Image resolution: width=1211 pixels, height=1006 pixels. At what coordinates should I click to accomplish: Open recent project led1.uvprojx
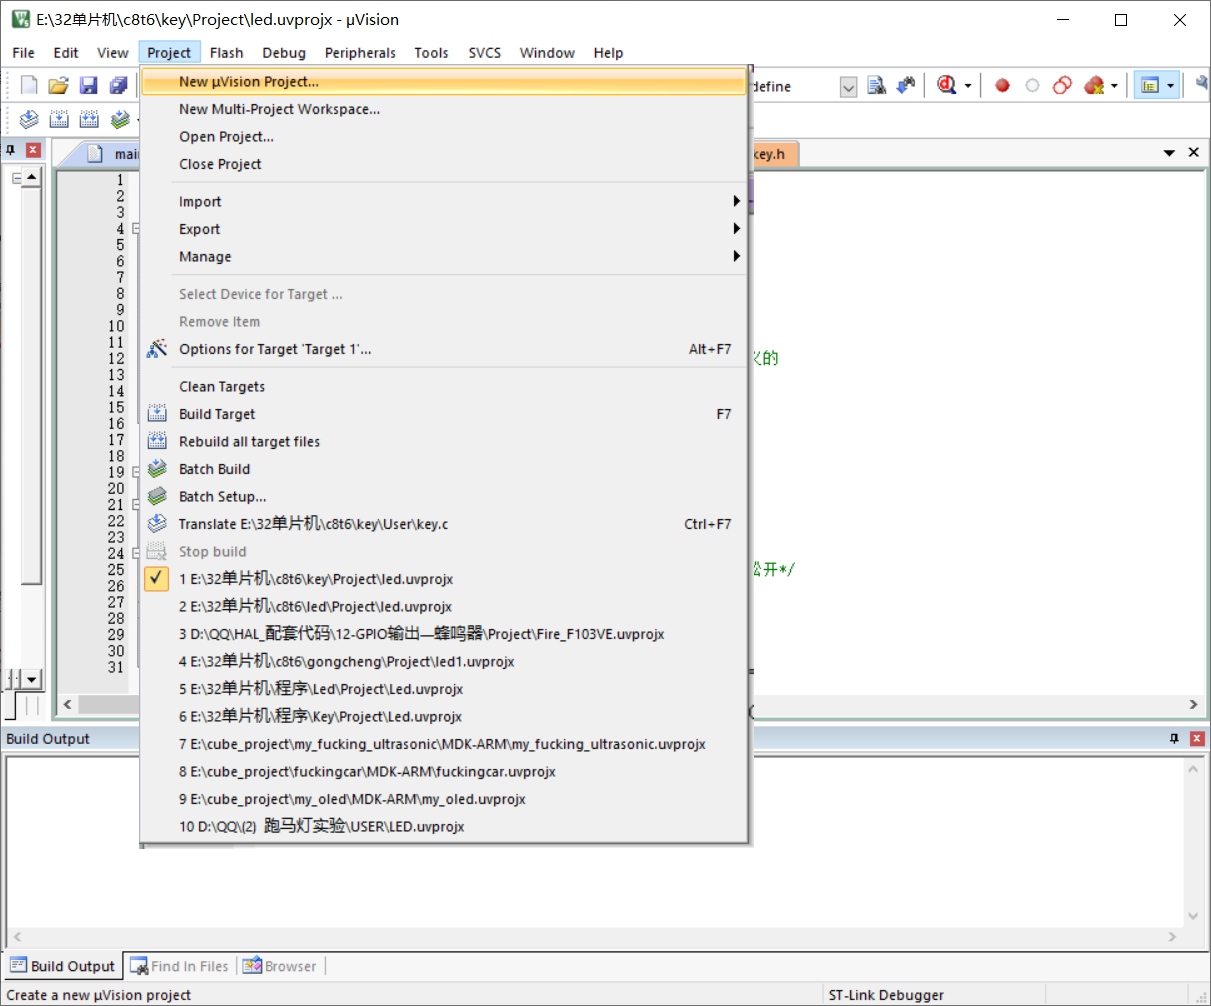coord(444,662)
